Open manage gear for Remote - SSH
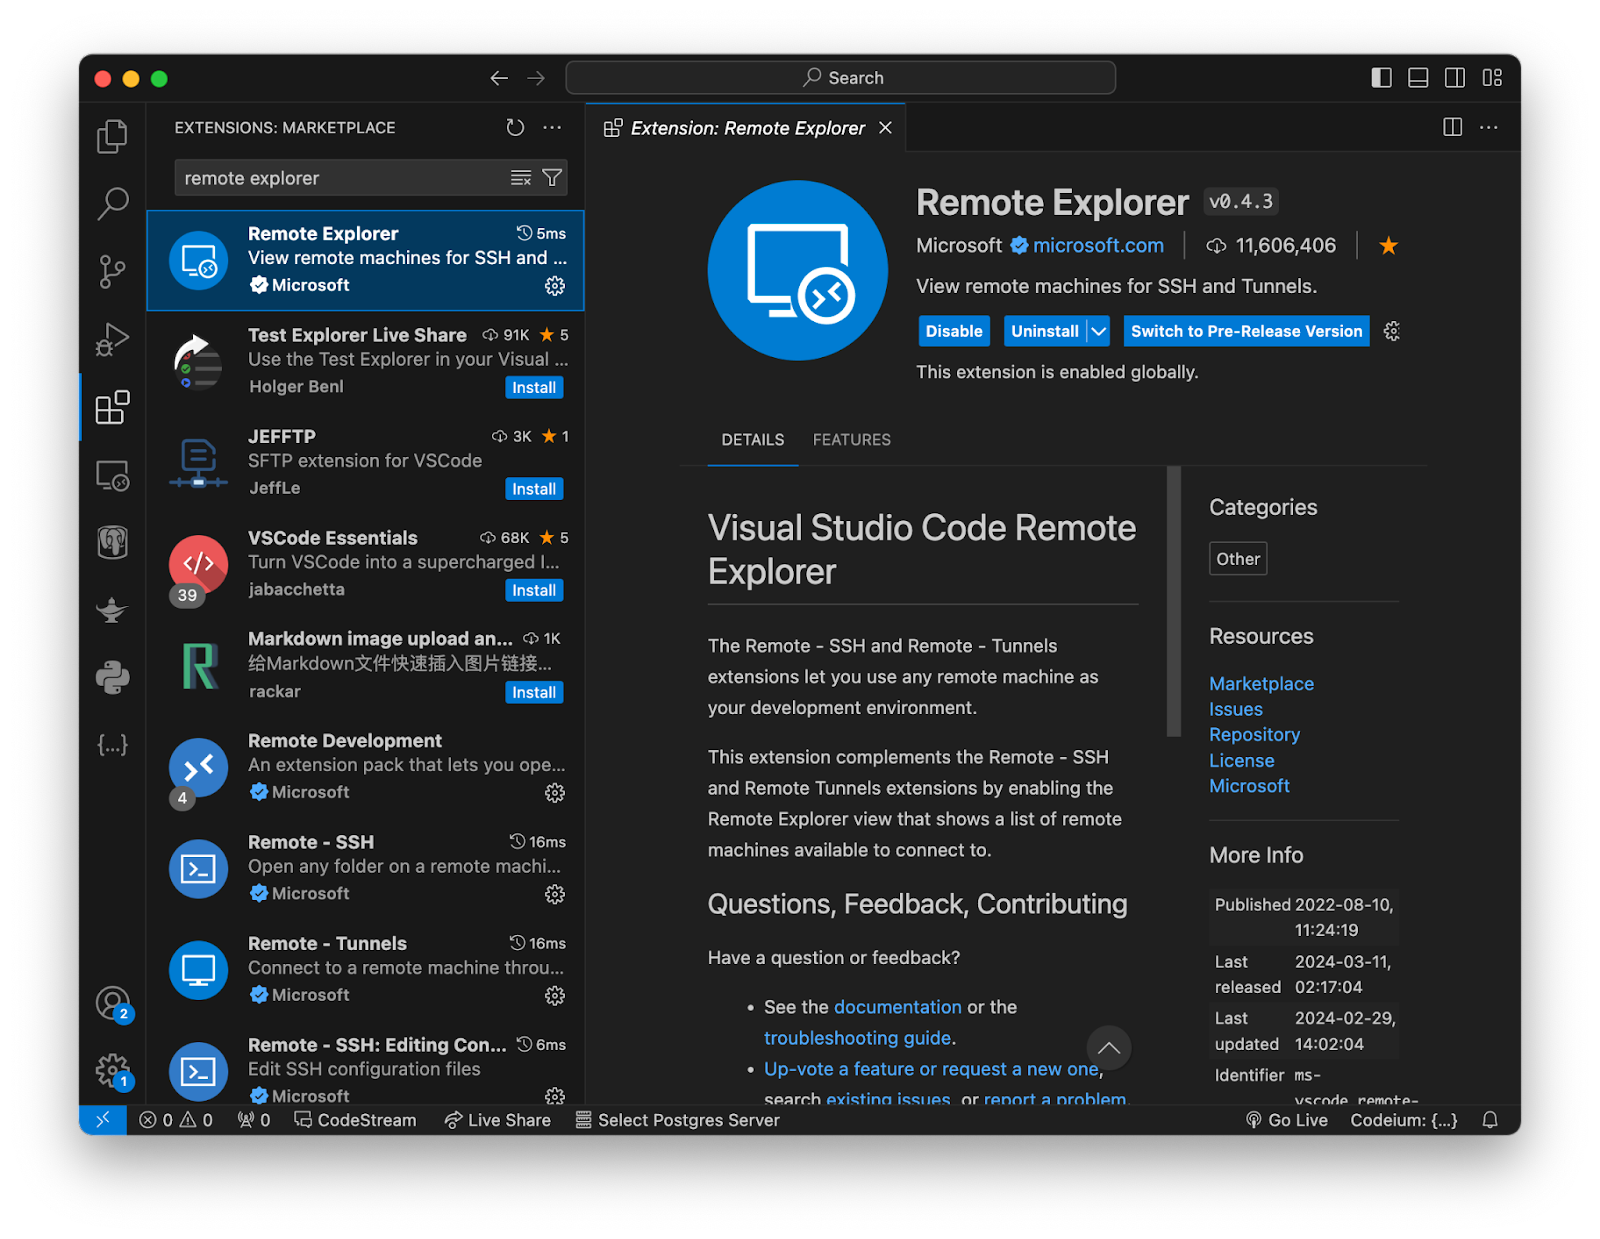The height and width of the screenshot is (1239, 1600). point(555,894)
